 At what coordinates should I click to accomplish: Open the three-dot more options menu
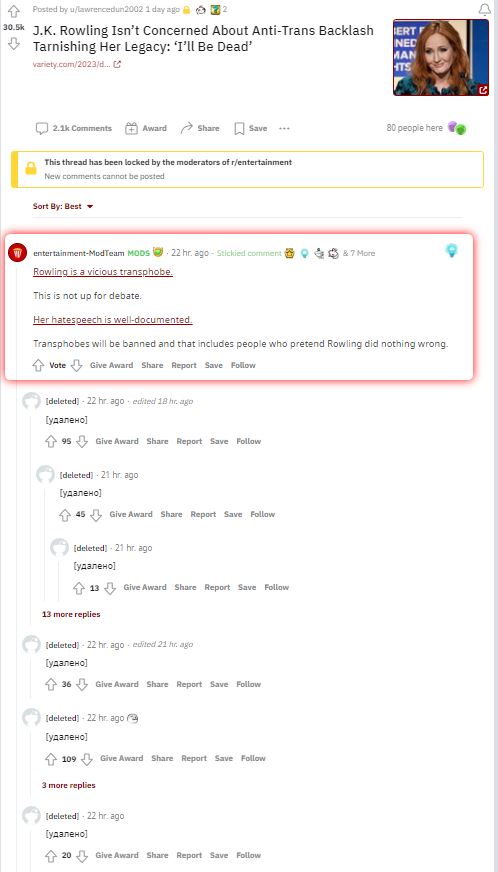284,128
